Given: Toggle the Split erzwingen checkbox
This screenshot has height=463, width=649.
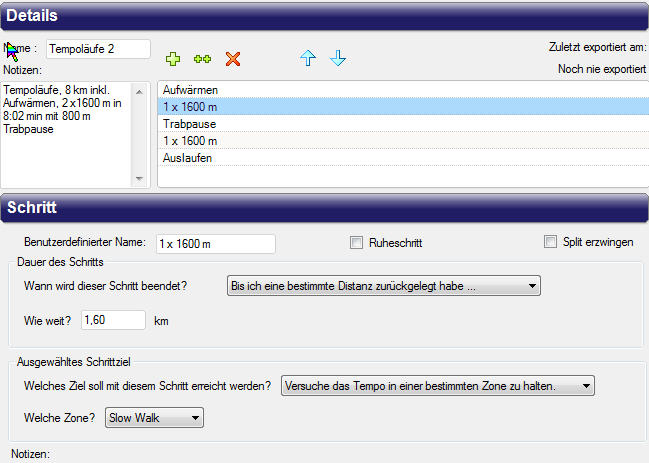Looking at the screenshot, I should click(550, 242).
